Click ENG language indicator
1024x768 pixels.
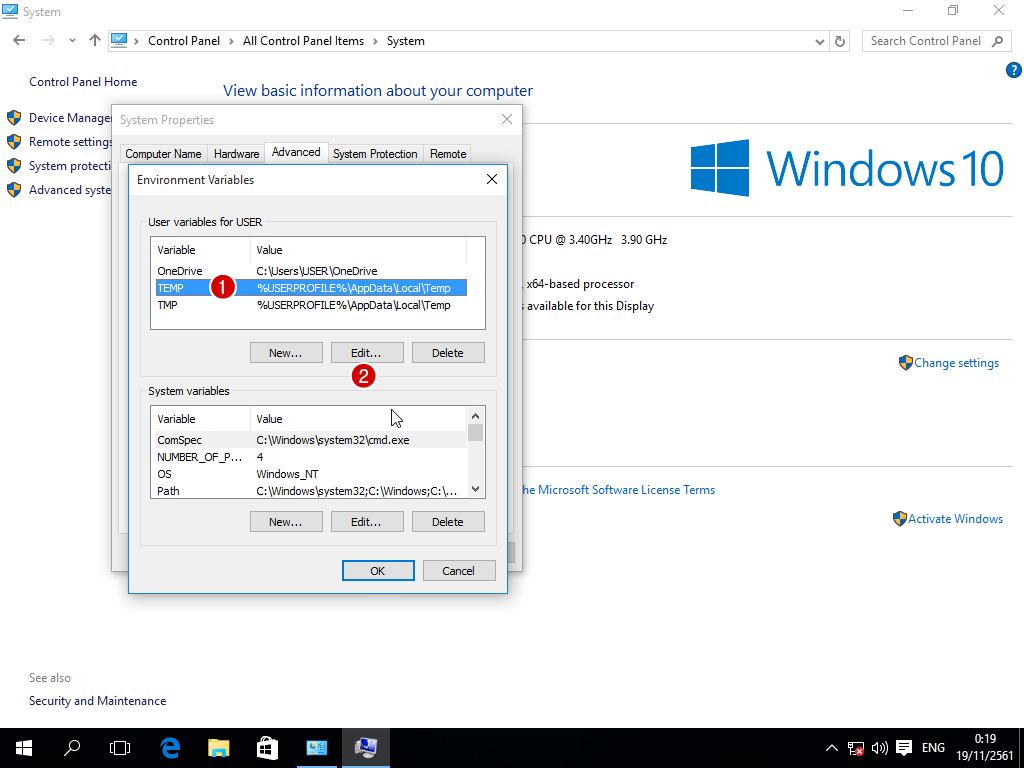pos(933,748)
